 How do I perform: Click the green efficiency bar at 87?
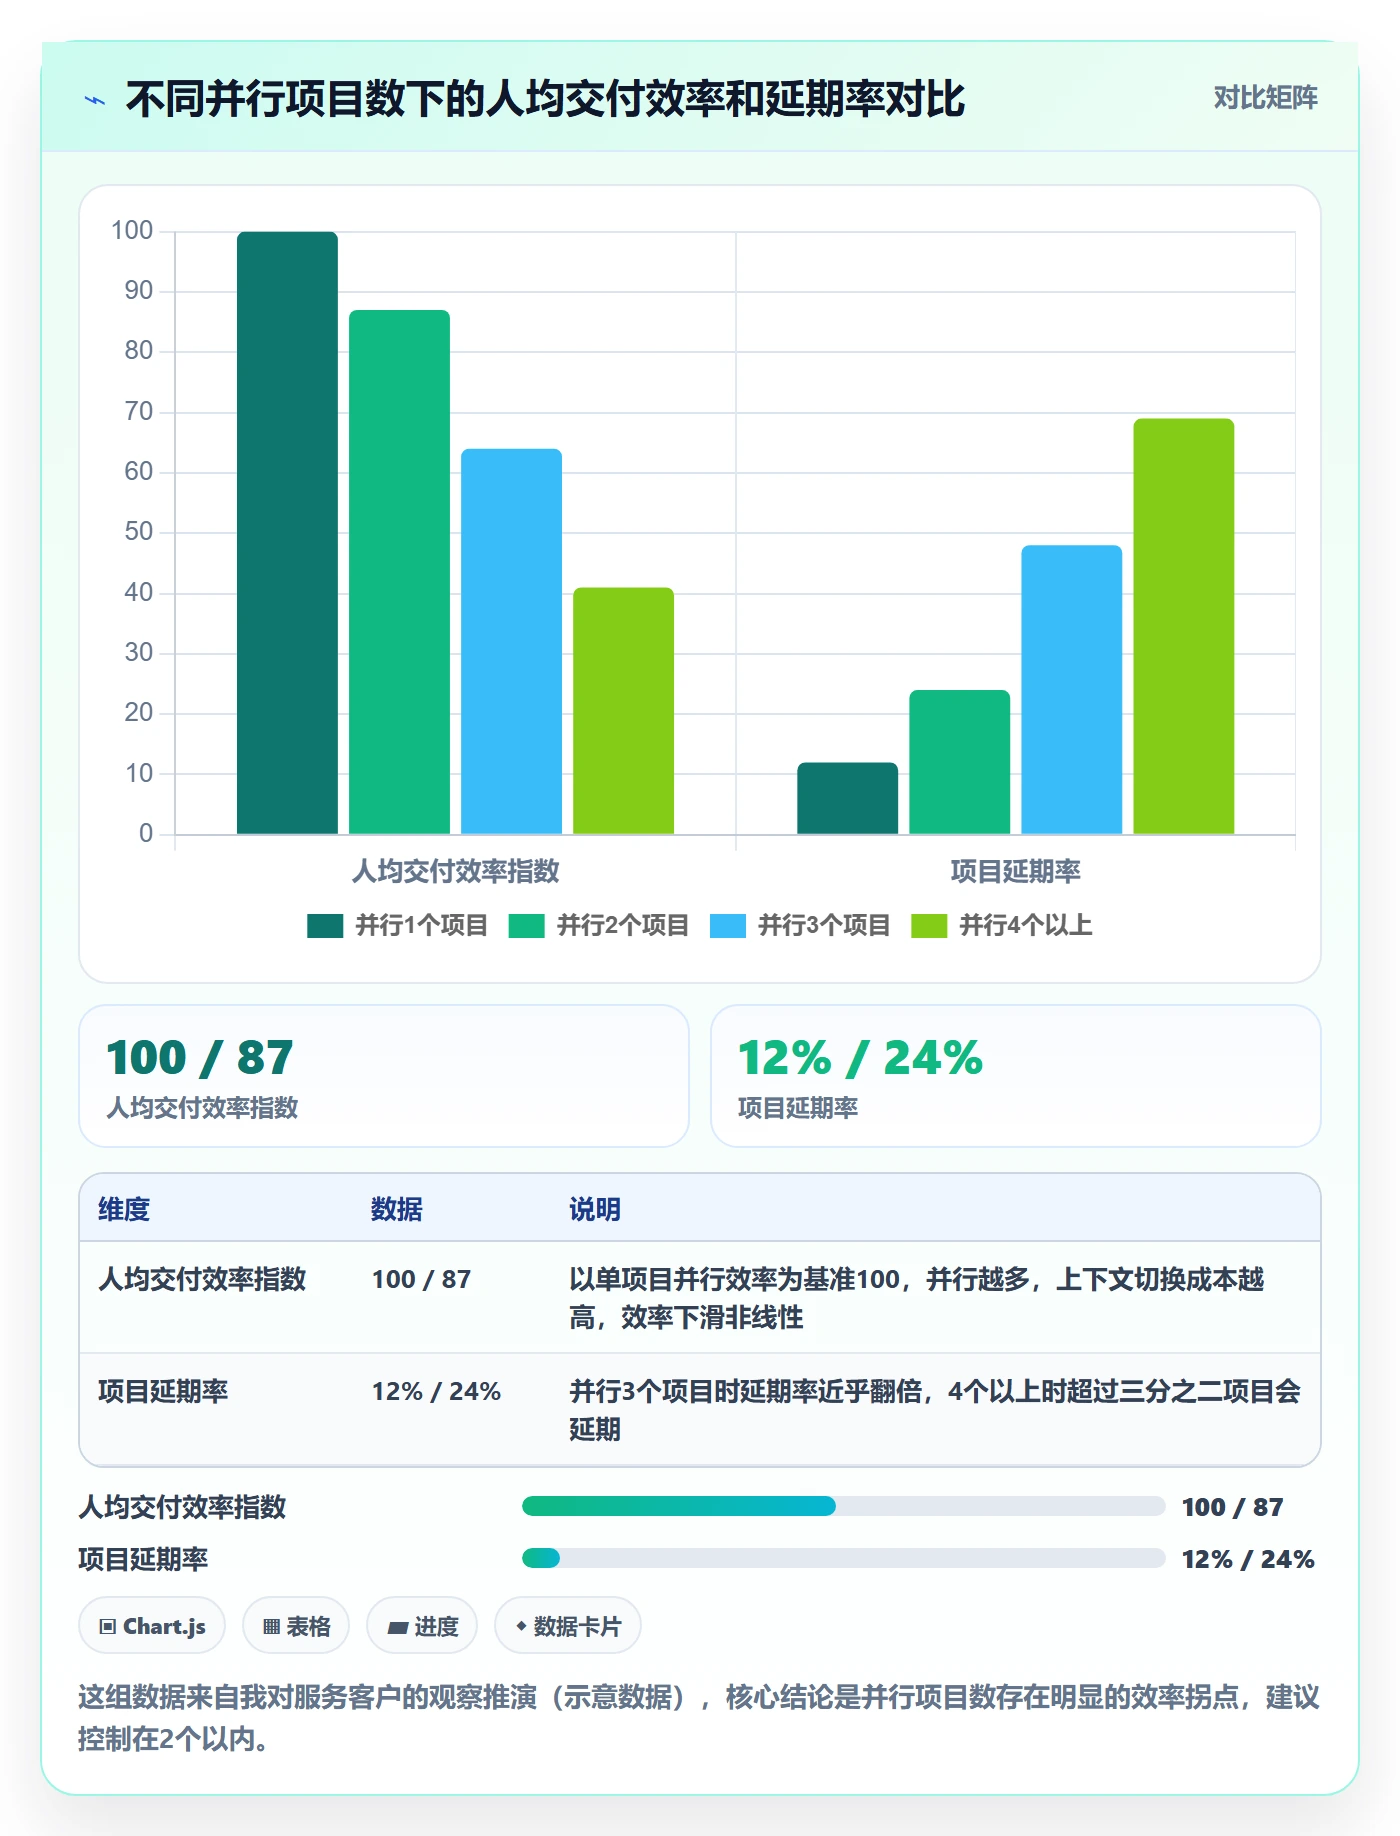[x=399, y=572]
